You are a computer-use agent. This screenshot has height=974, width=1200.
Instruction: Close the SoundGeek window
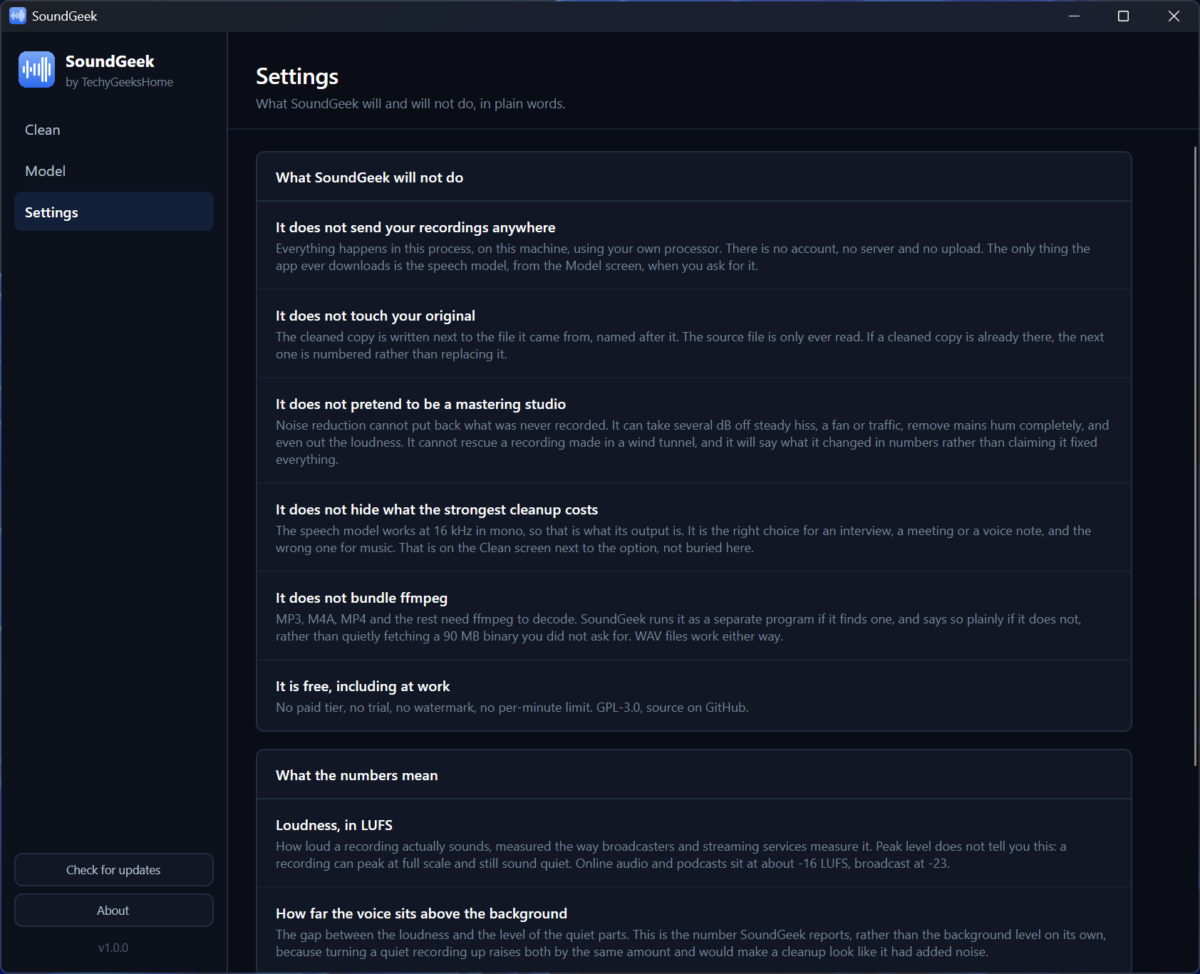(1174, 16)
